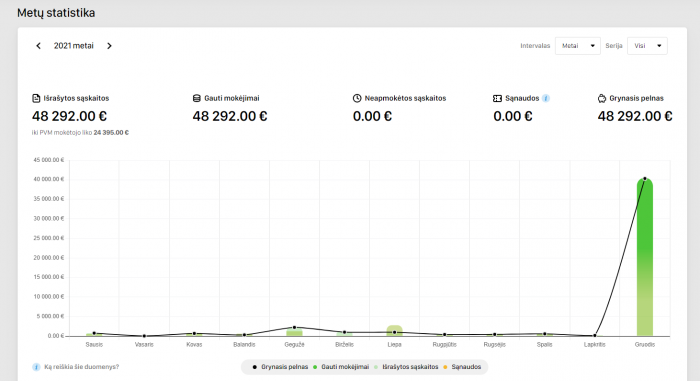This screenshot has width=700, height=381.
Task: Click the Gruodis green bar in chart
Action: 645,257
